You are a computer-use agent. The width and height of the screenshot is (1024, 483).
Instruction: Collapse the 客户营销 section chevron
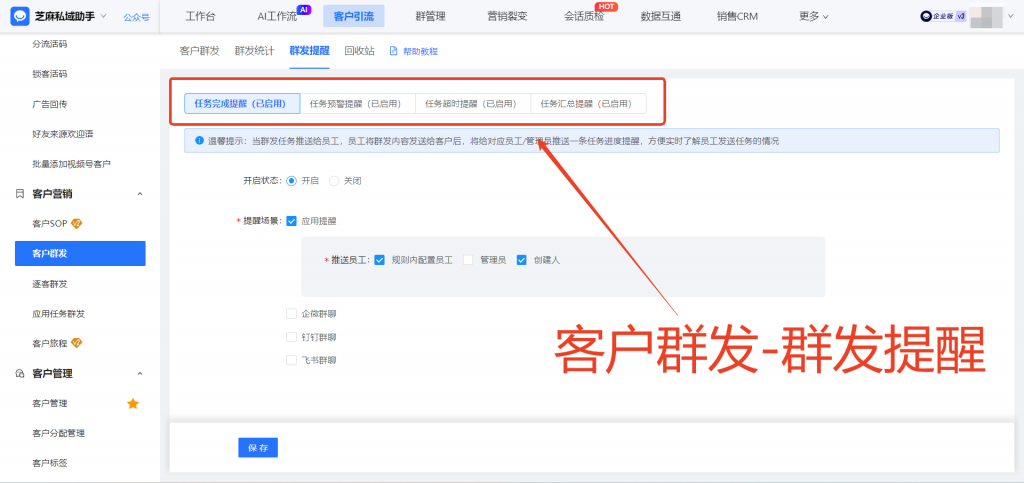139,194
